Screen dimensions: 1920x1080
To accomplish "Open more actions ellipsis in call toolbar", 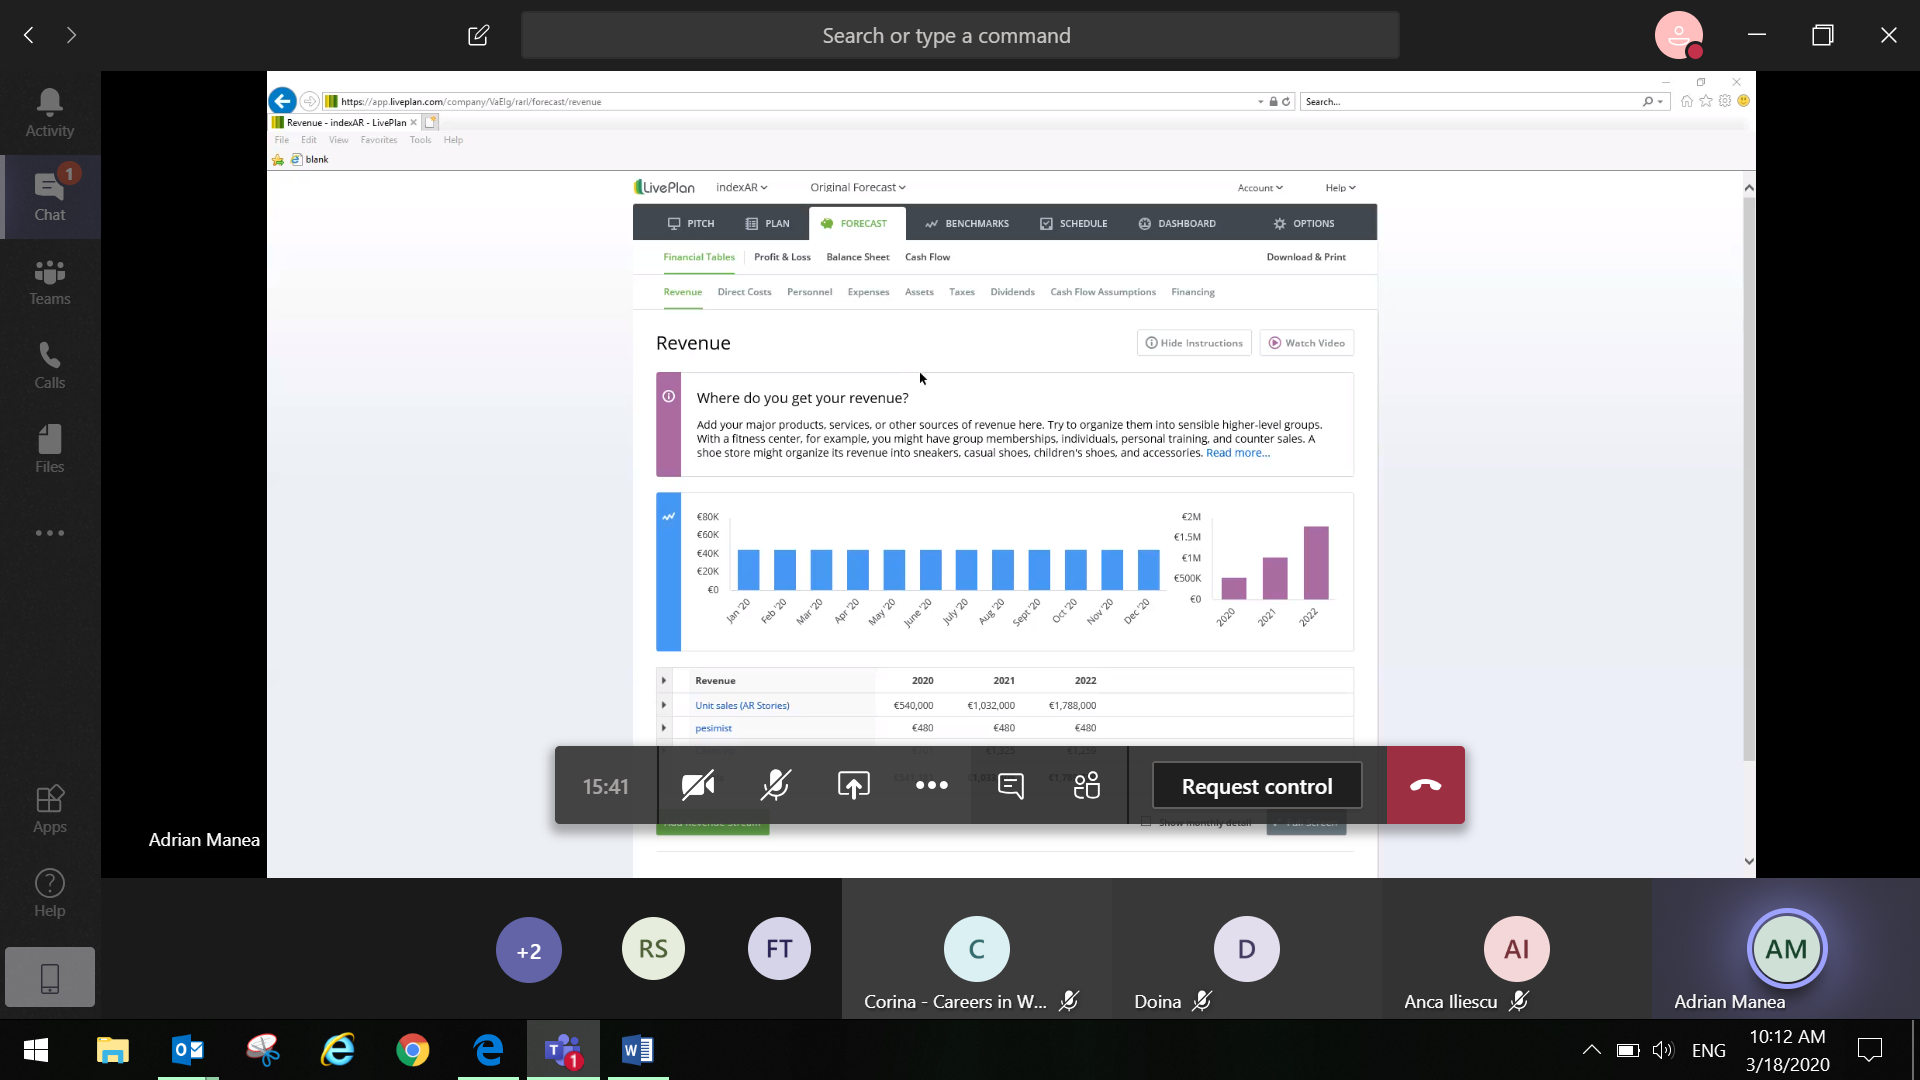I will [931, 786].
